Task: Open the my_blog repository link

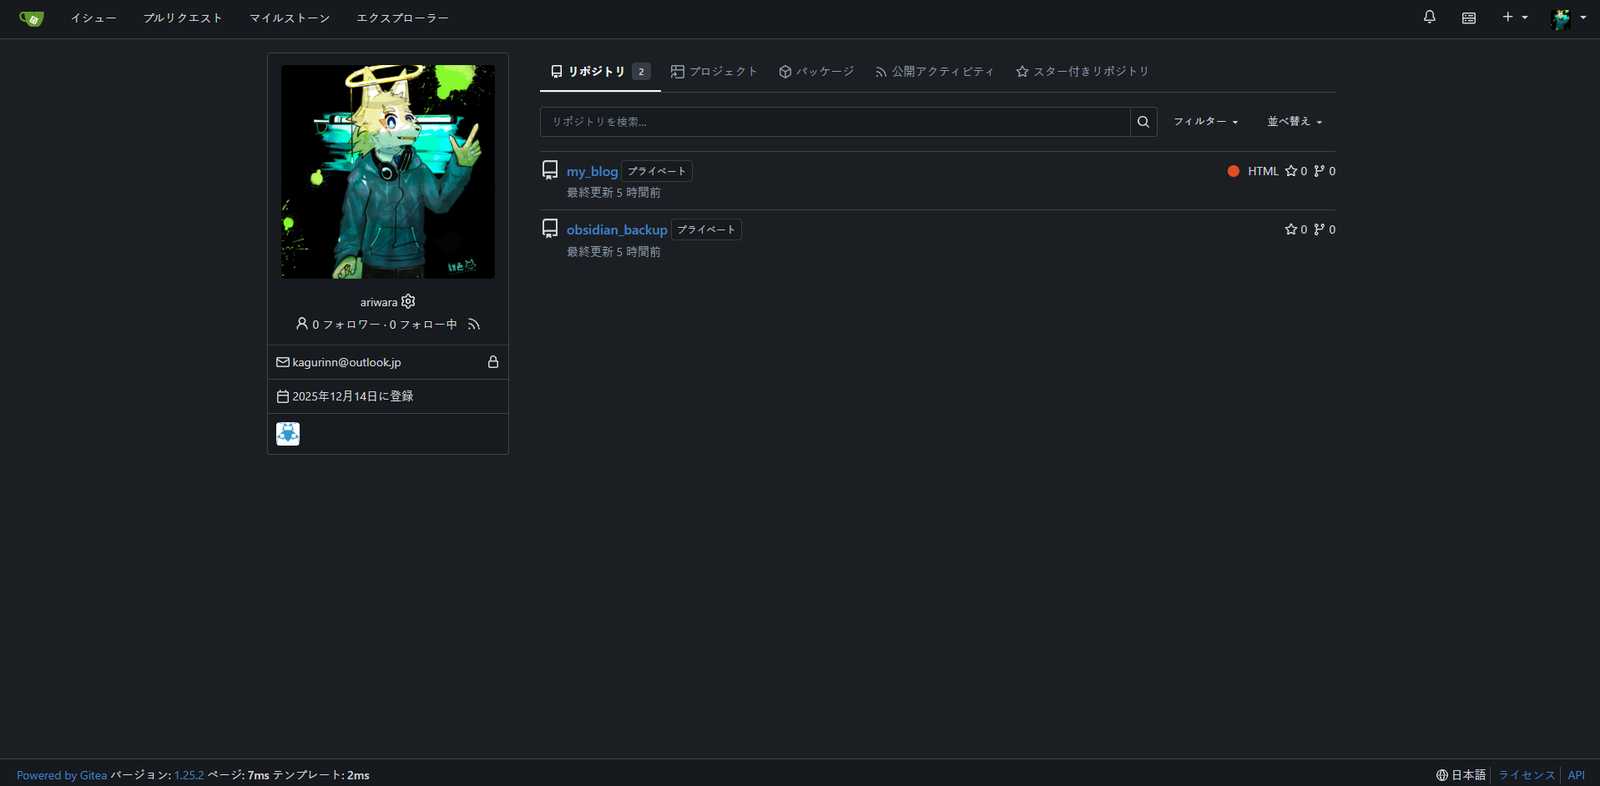Action: pyautogui.click(x=592, y=172)
